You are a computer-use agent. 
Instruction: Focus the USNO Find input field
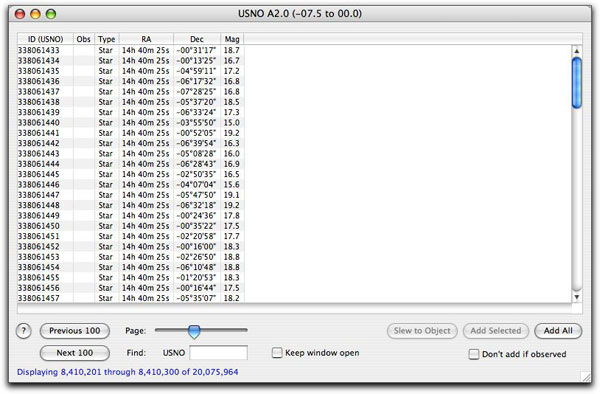218,353
